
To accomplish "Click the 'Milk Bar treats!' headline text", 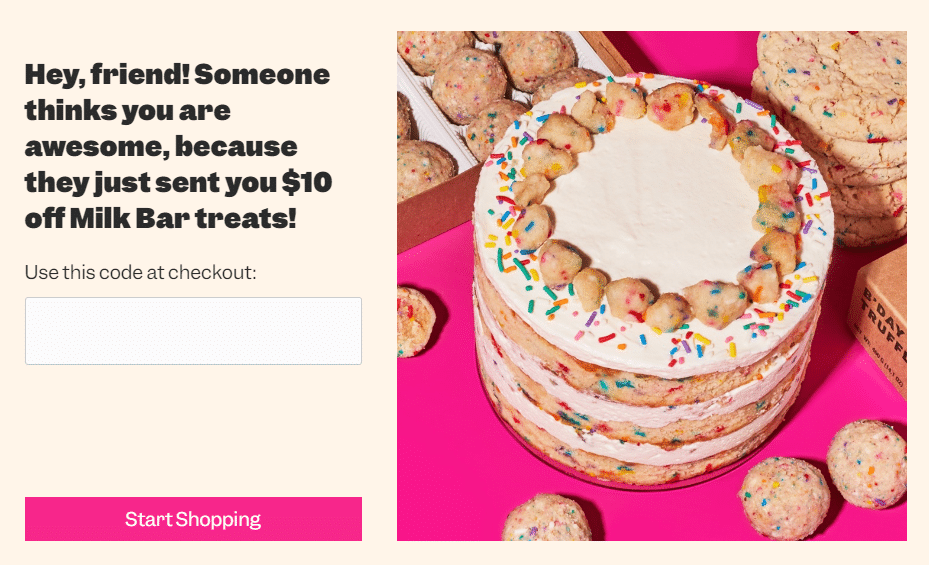I will 183,218.
